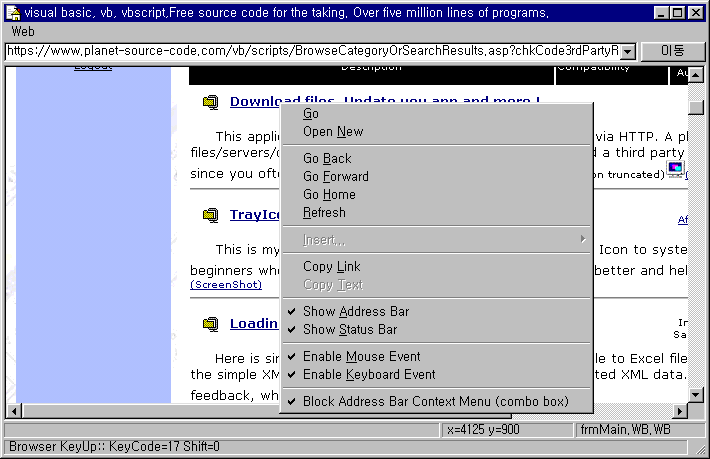The image size is (710, 459).
Task: Click the resize grip in the status bar corner
Action: pyautogui.click(x=700, y=448)
